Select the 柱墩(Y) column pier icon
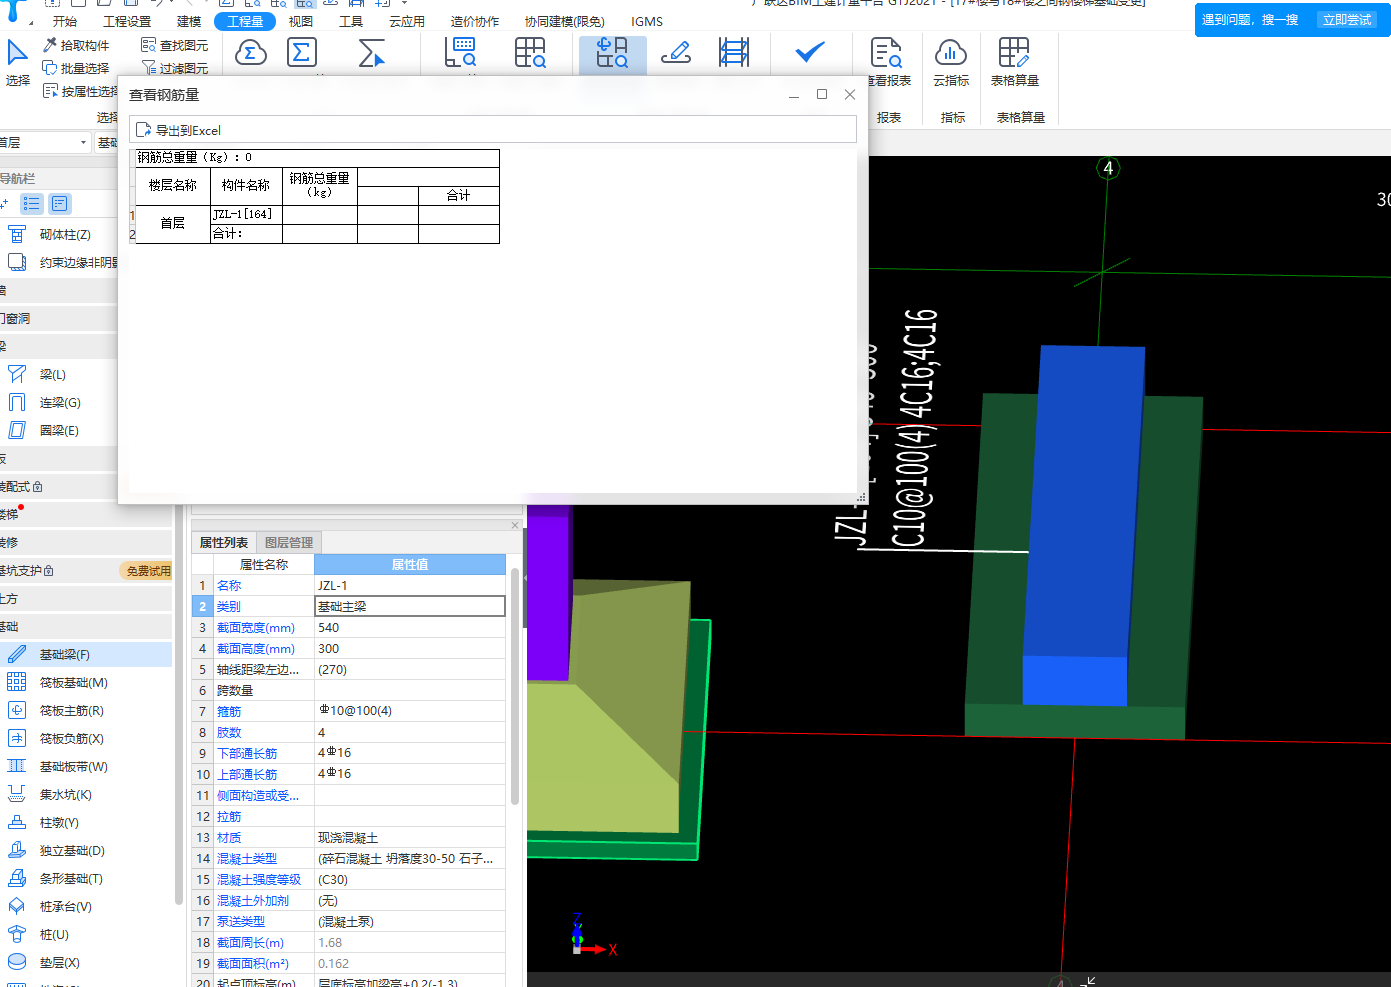Image resolution: width=1391 pixels, height=987 pixels. click(x=17, y=822)
